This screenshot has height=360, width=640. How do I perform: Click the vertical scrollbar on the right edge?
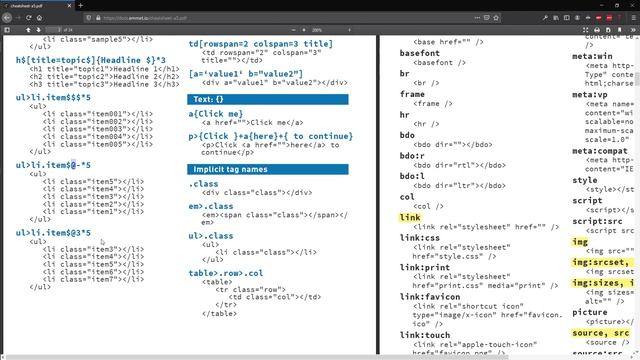coord(637,78)
